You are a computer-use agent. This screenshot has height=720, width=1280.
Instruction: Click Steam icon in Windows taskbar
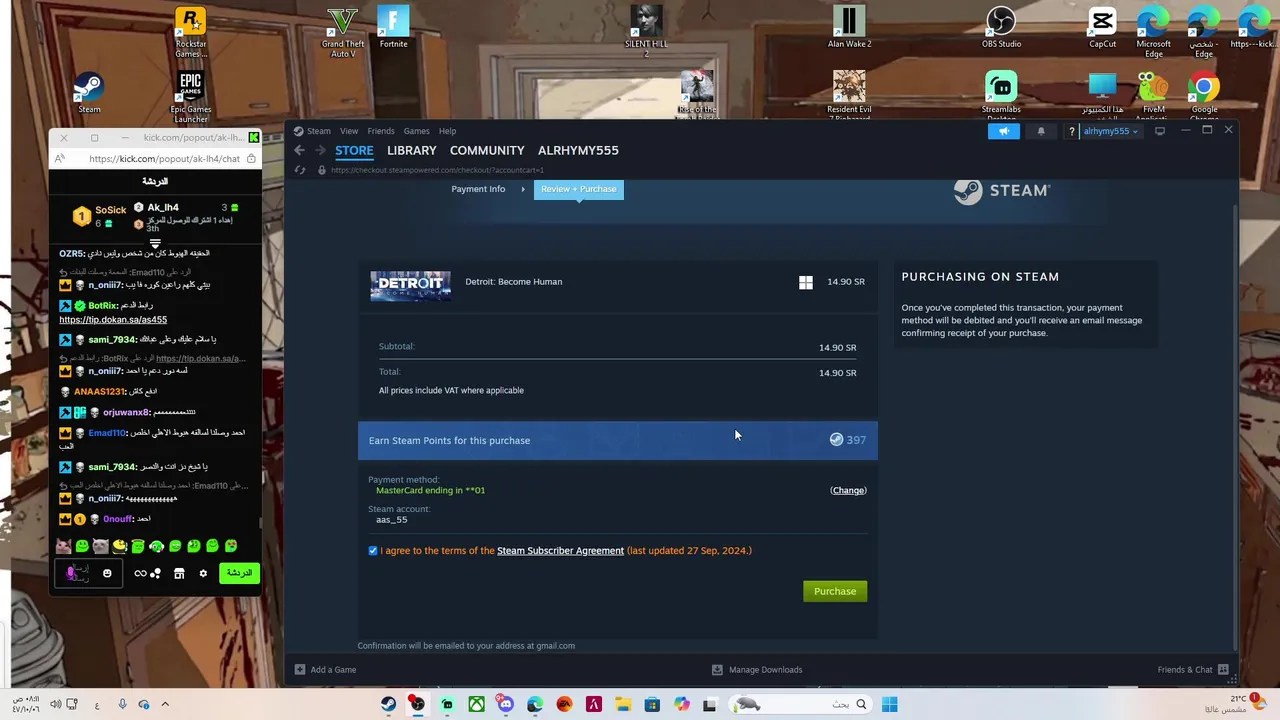click(388, 704)
